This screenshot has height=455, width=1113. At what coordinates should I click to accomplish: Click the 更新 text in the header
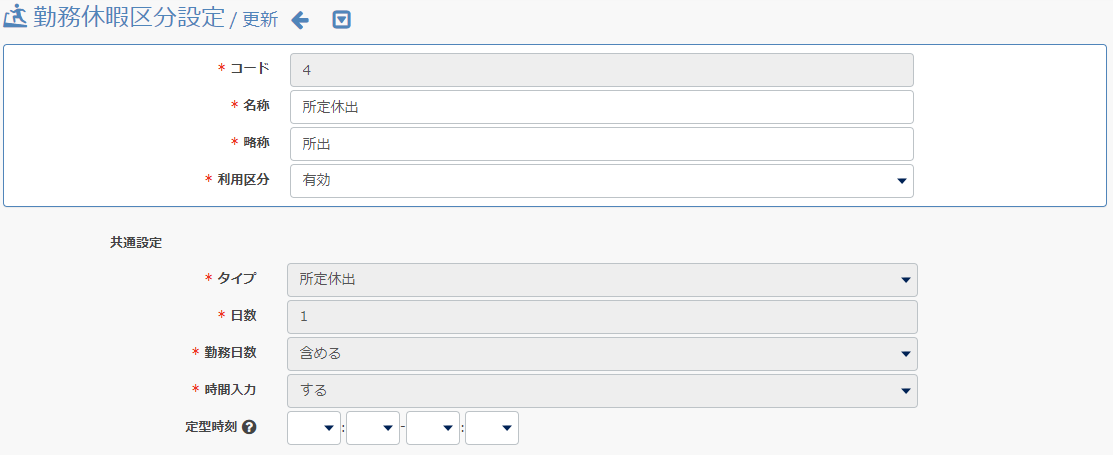260,21
